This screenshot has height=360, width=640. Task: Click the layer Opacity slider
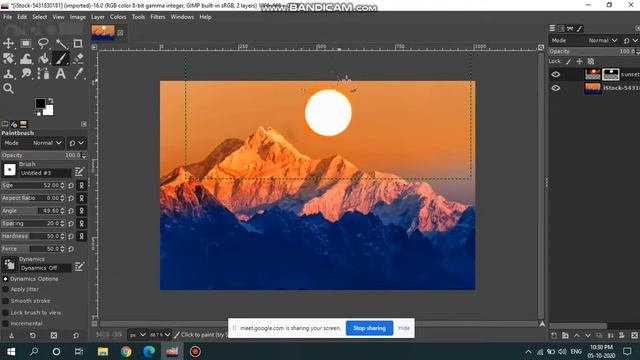click(593, 51)
